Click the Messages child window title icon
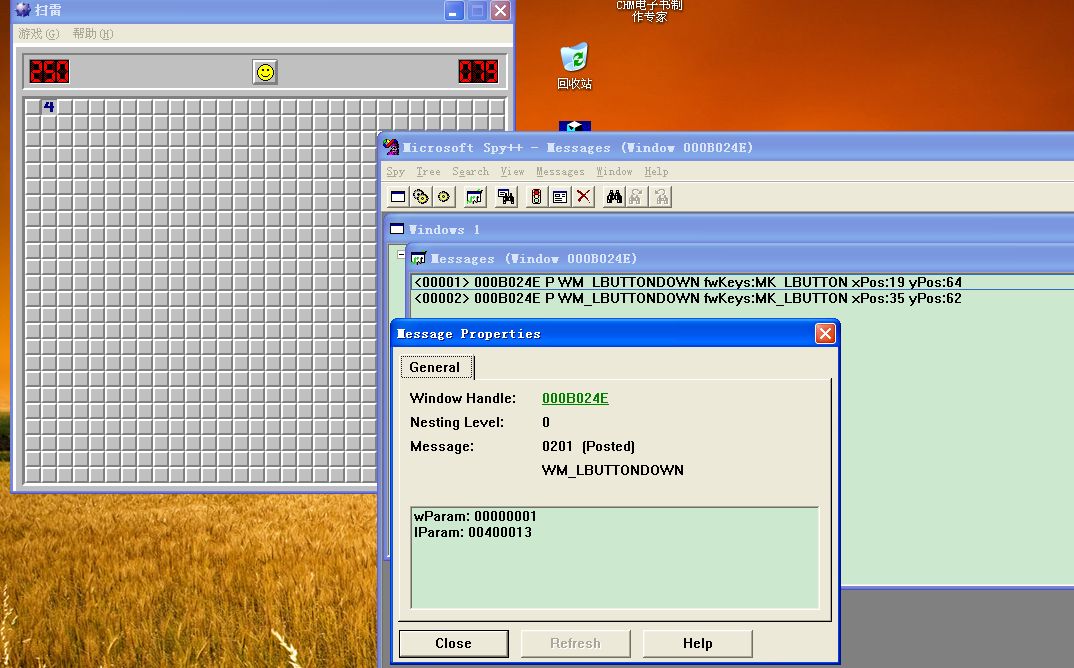 (418, 258)
